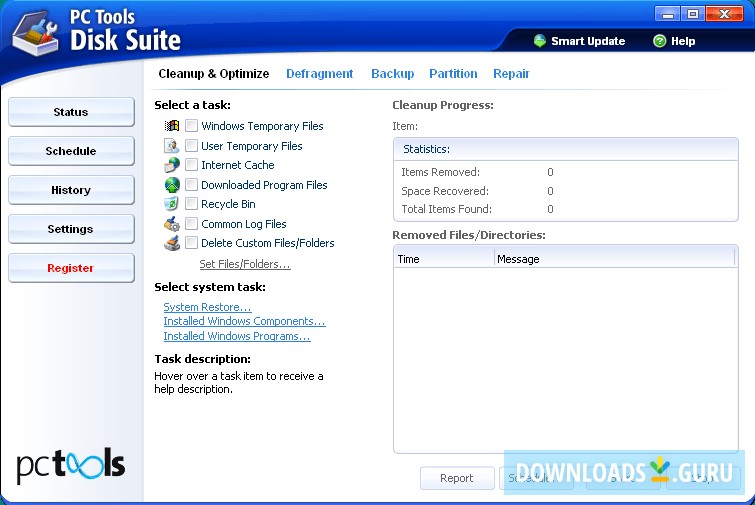
Task: Open the System Restore link
Action: 207,307
